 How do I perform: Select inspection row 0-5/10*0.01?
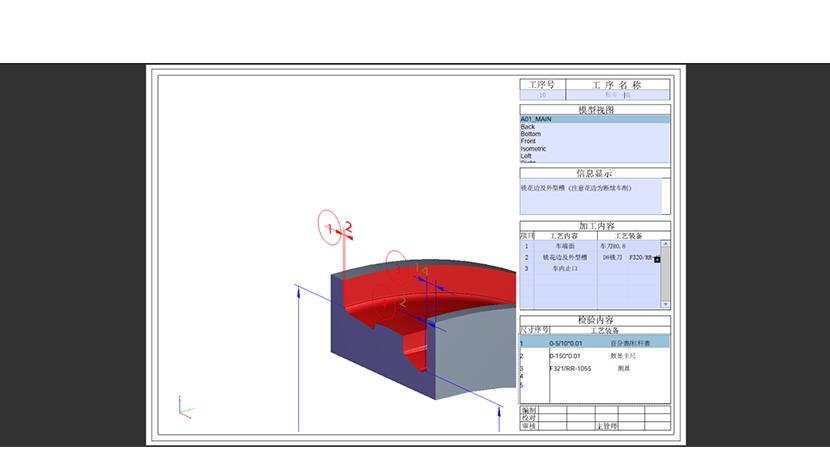566,344
